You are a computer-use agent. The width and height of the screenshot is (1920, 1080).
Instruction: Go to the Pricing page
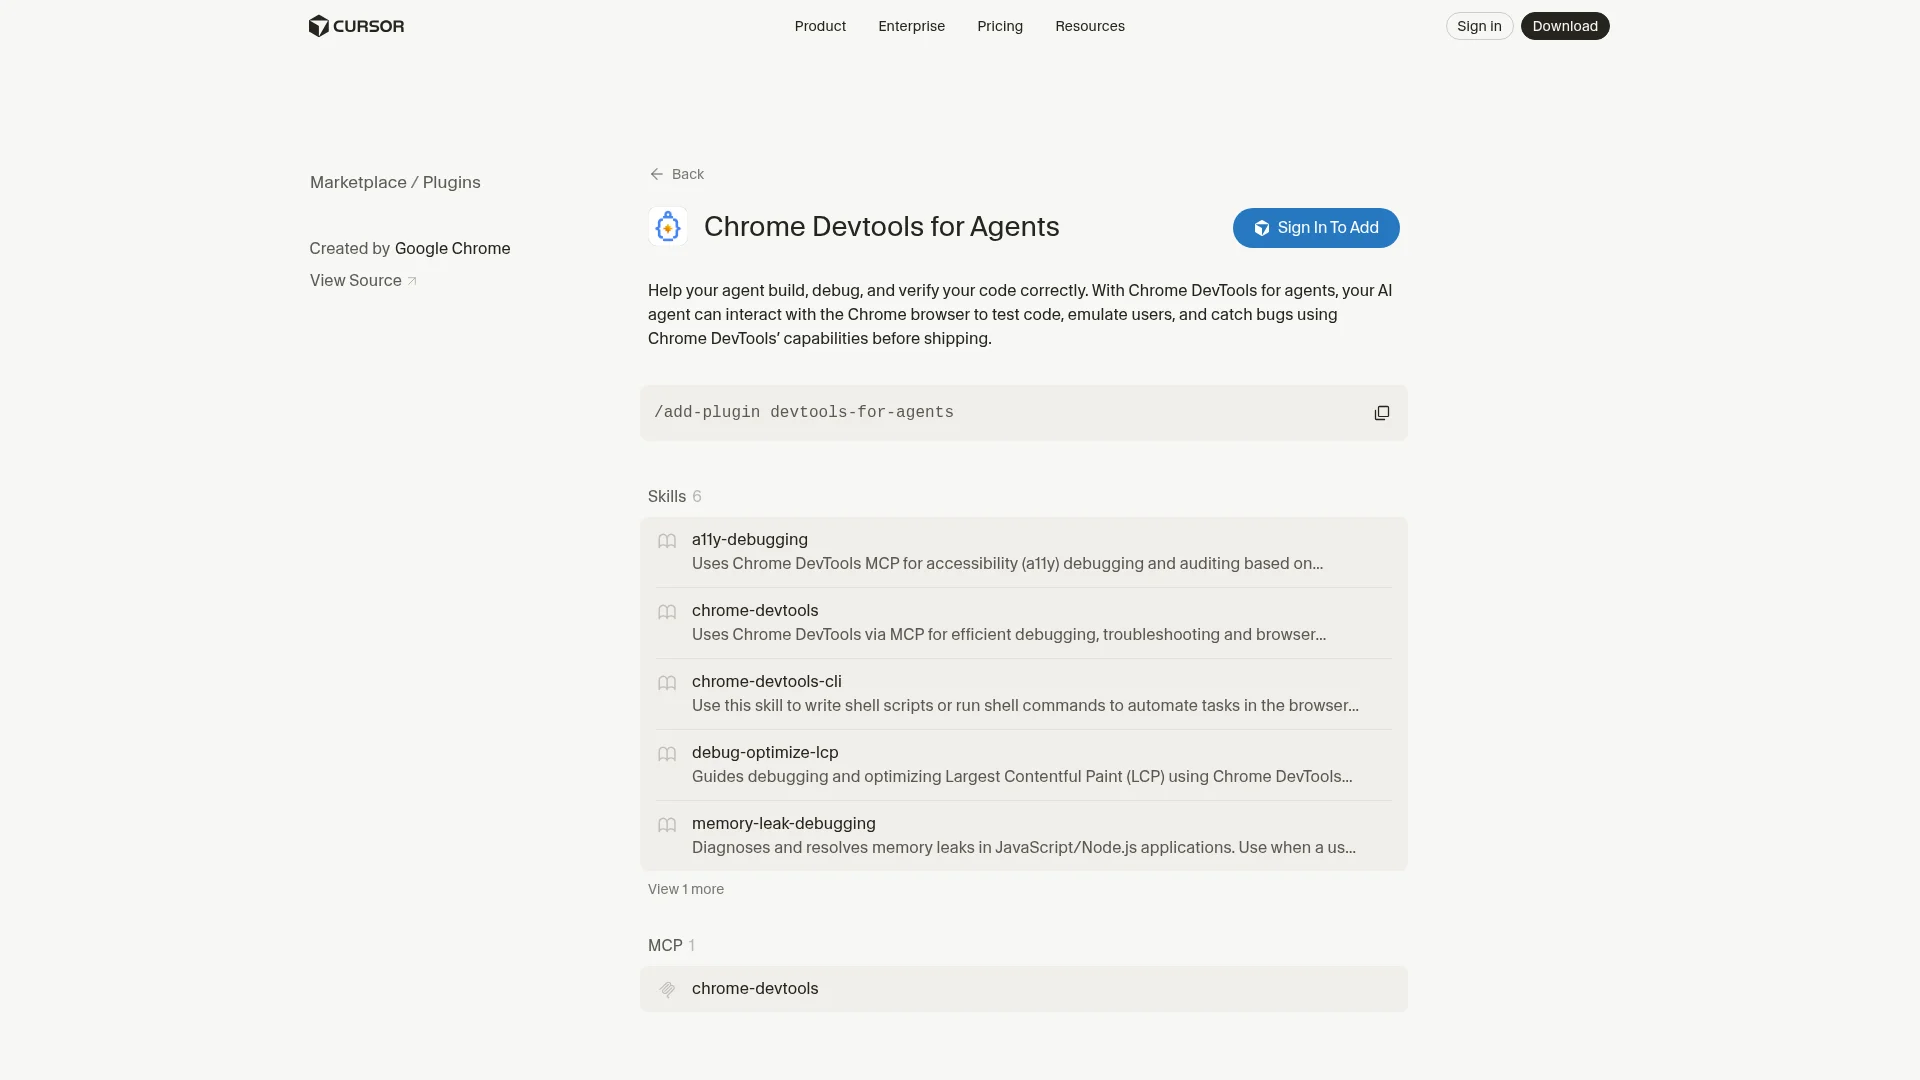(x=1000, y=26)
